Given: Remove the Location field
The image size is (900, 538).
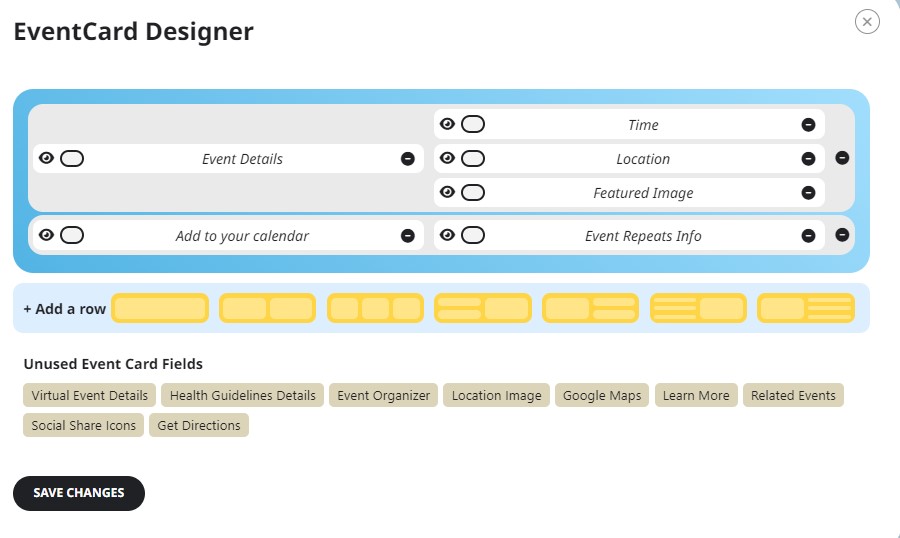Looking at the screenshot, I should [x=808, y=158].
